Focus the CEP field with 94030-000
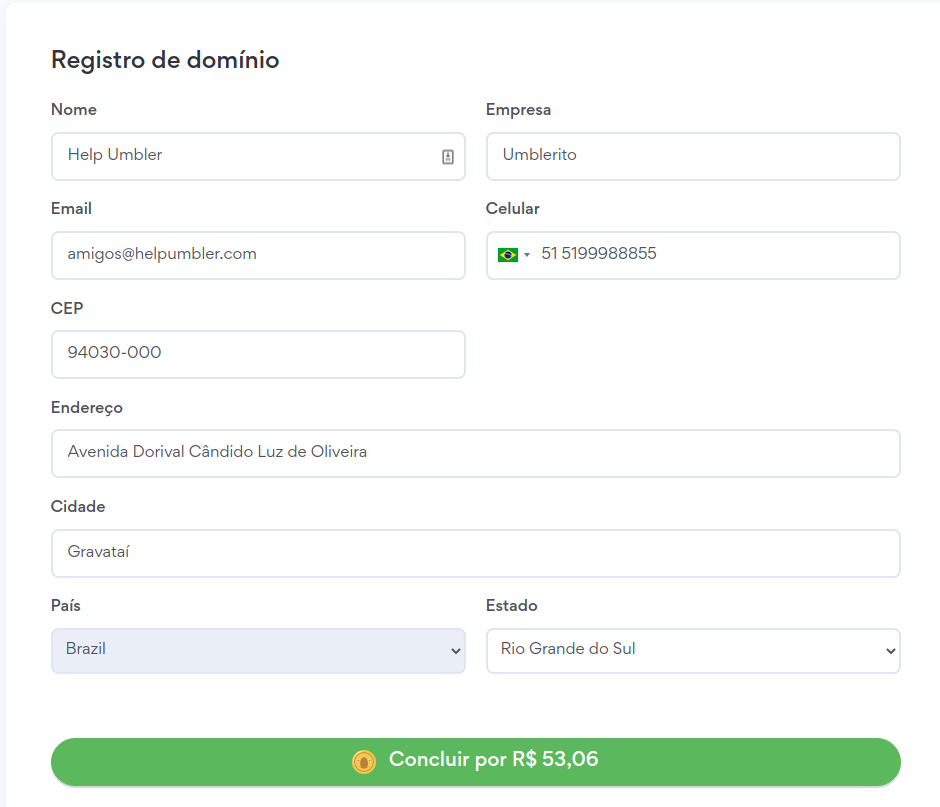940x807 pixels. [x=258, y=354]
